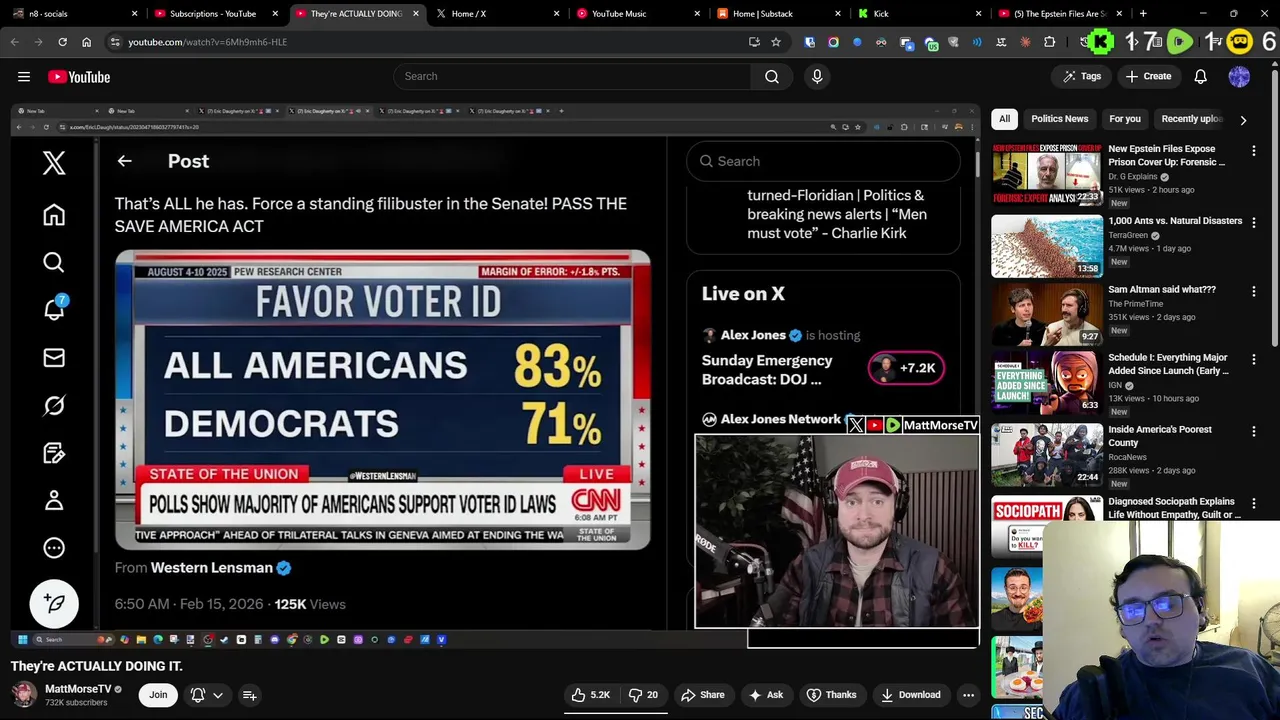Viewport: 1280px width, 720px height.
Task: View site information icon beside URL
Action: click(x=115, y=42)
